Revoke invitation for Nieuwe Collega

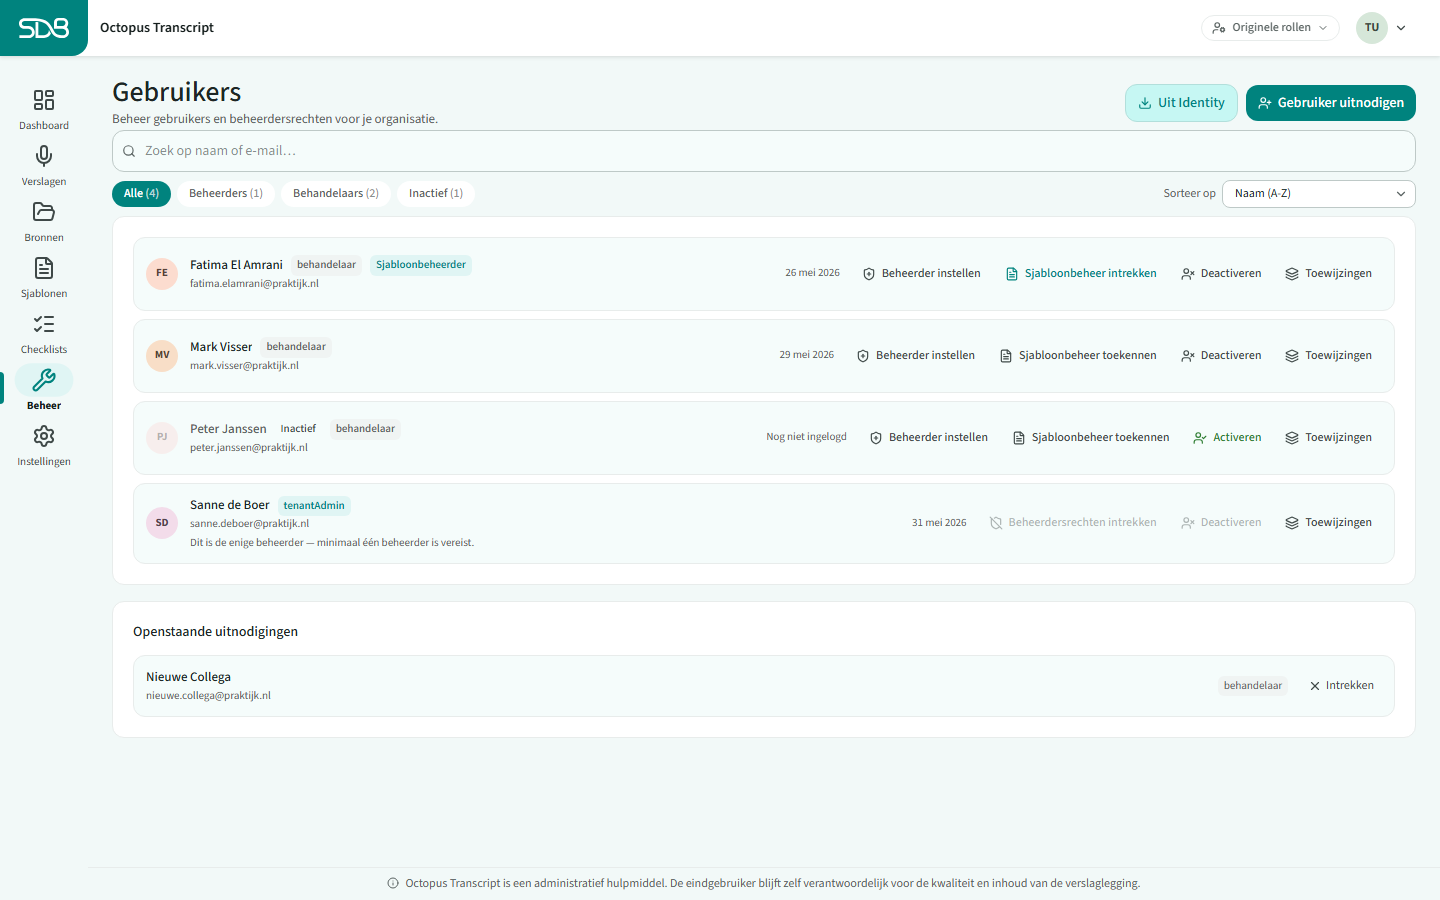pos(1341,686)
